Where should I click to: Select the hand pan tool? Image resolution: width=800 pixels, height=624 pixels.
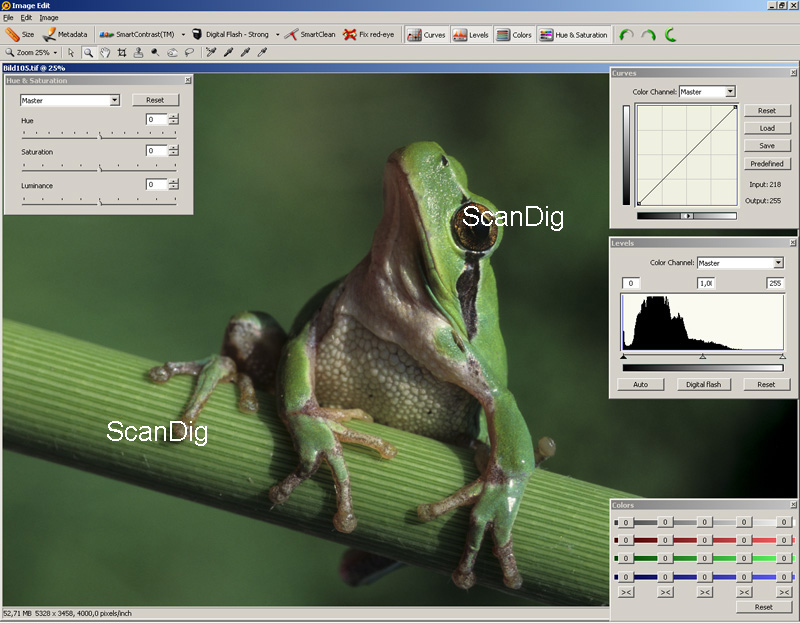click(x=105, y=53)
